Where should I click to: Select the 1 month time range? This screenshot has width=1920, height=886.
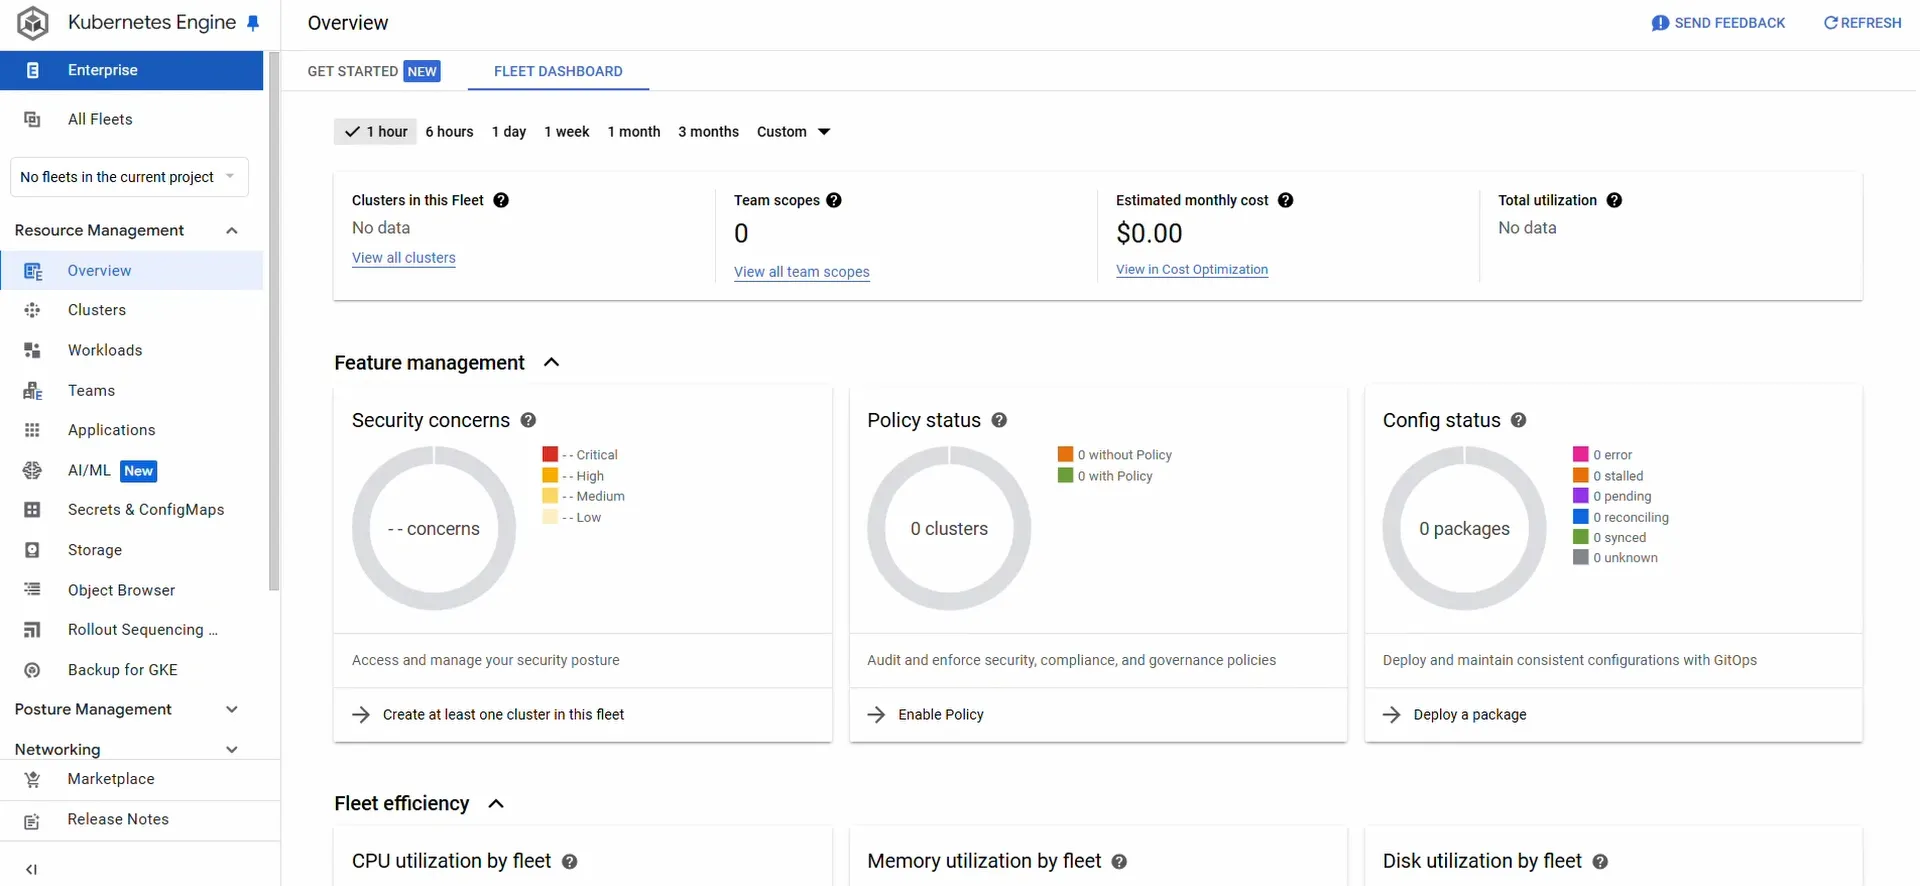pyautogui.click(x=634, y=131)
